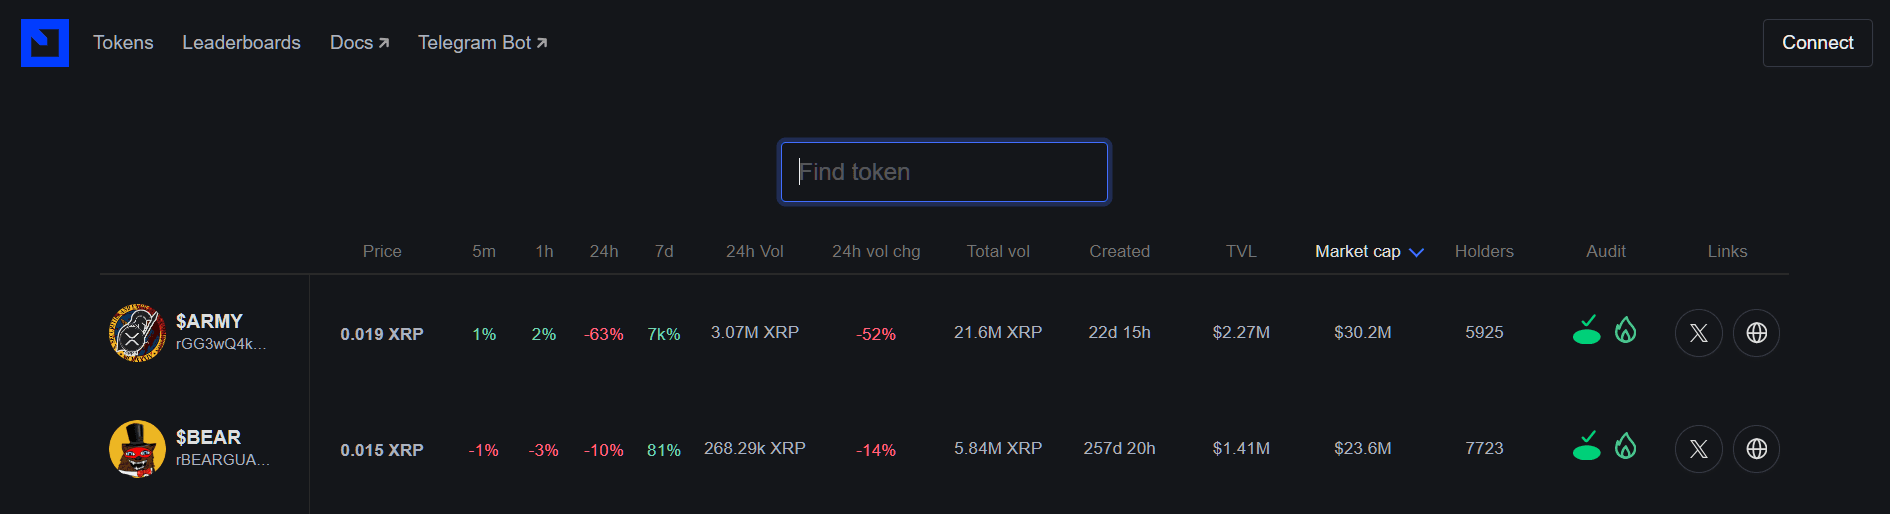Open $BEAR token's website globe link
Image resolution: width=1890 pixels, height=514 pixels.
pyautogui.click(x=1756, y=449)
